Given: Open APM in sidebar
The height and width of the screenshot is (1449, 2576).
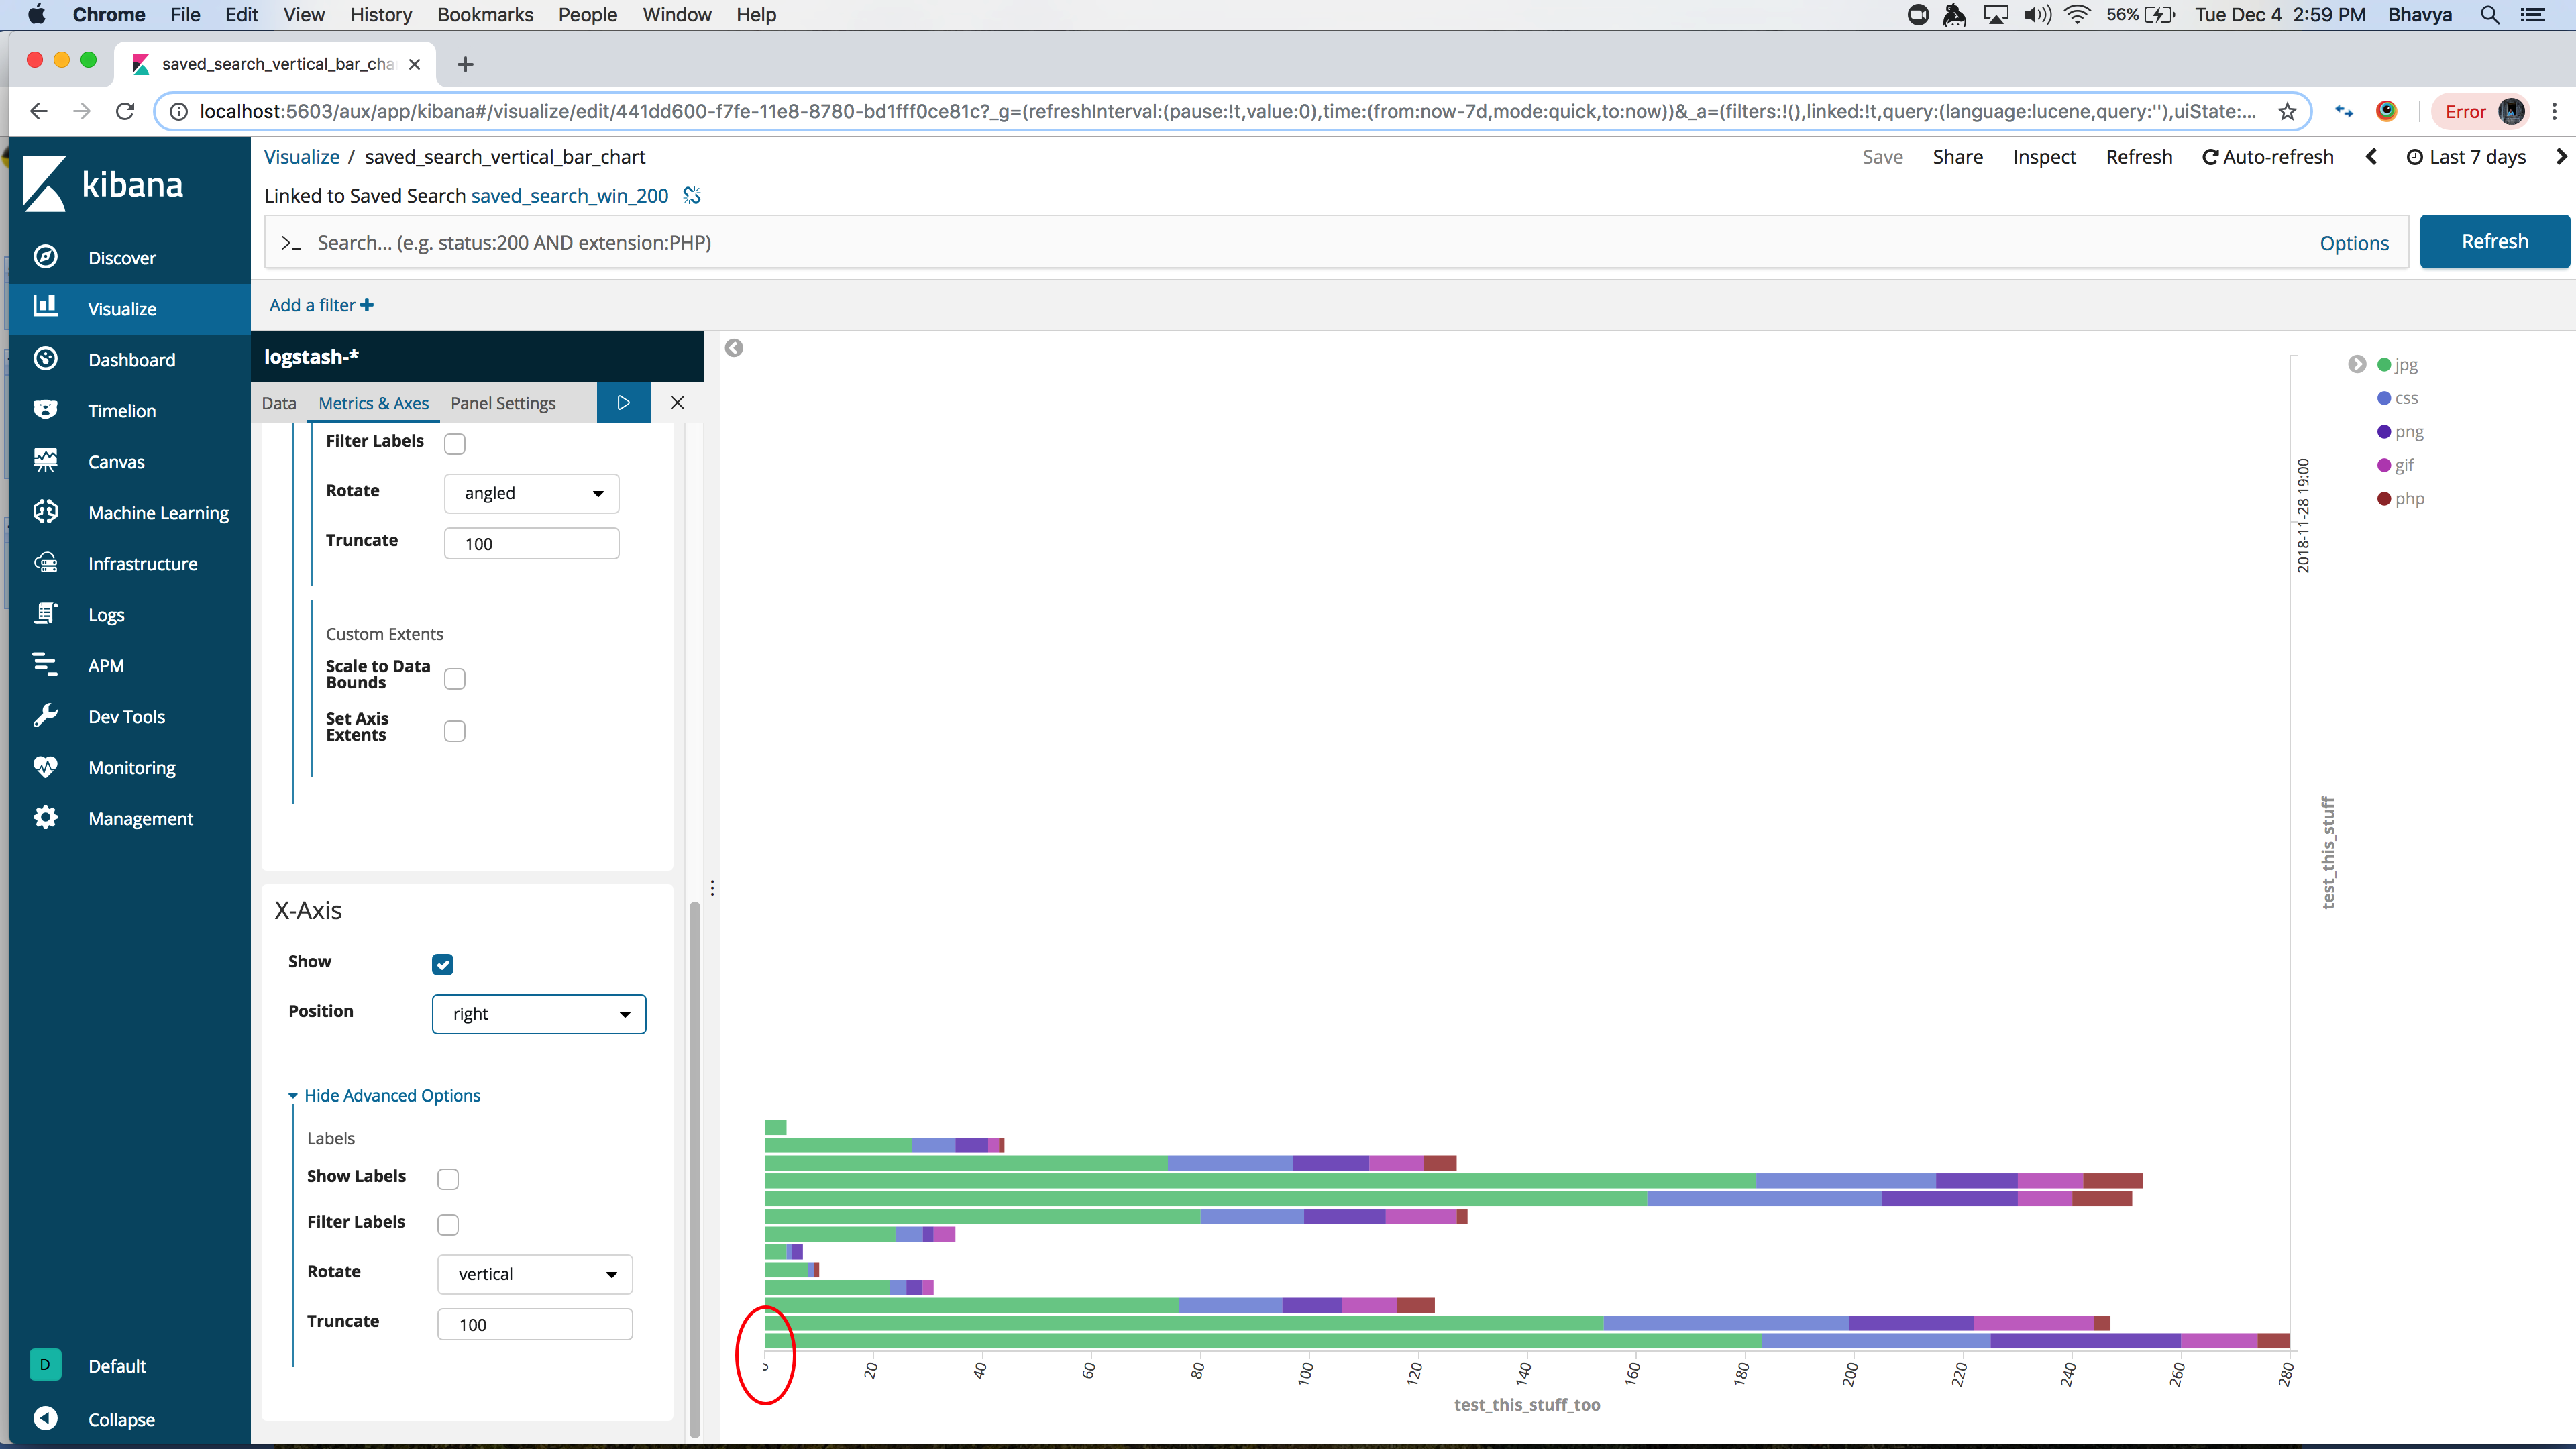Looking at the screenshot, I should 106,666.
